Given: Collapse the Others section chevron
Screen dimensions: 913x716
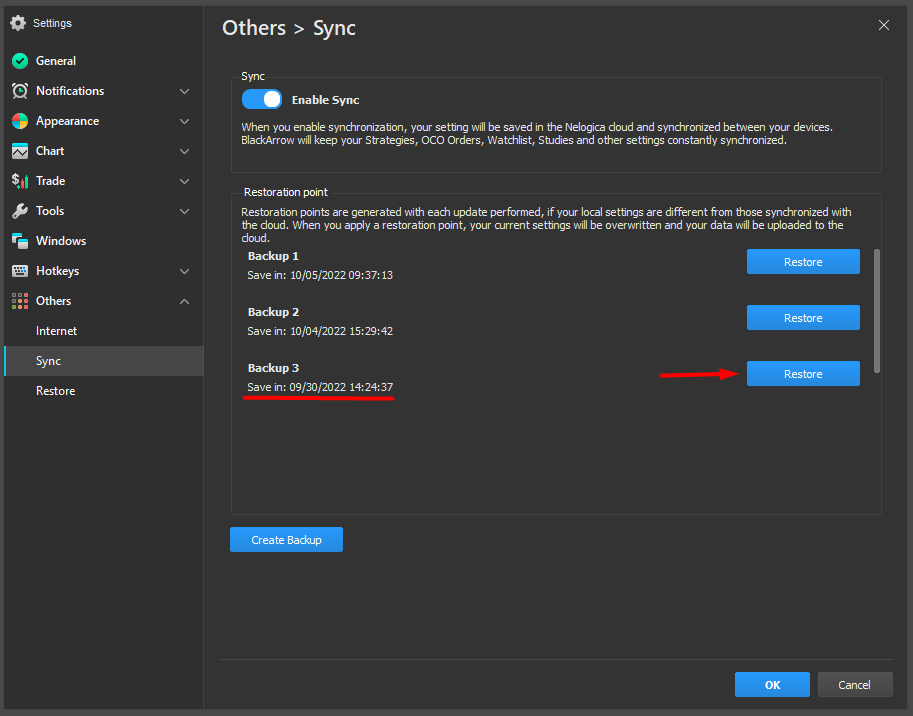Looking at the screenshot, I should click(184, 301).
